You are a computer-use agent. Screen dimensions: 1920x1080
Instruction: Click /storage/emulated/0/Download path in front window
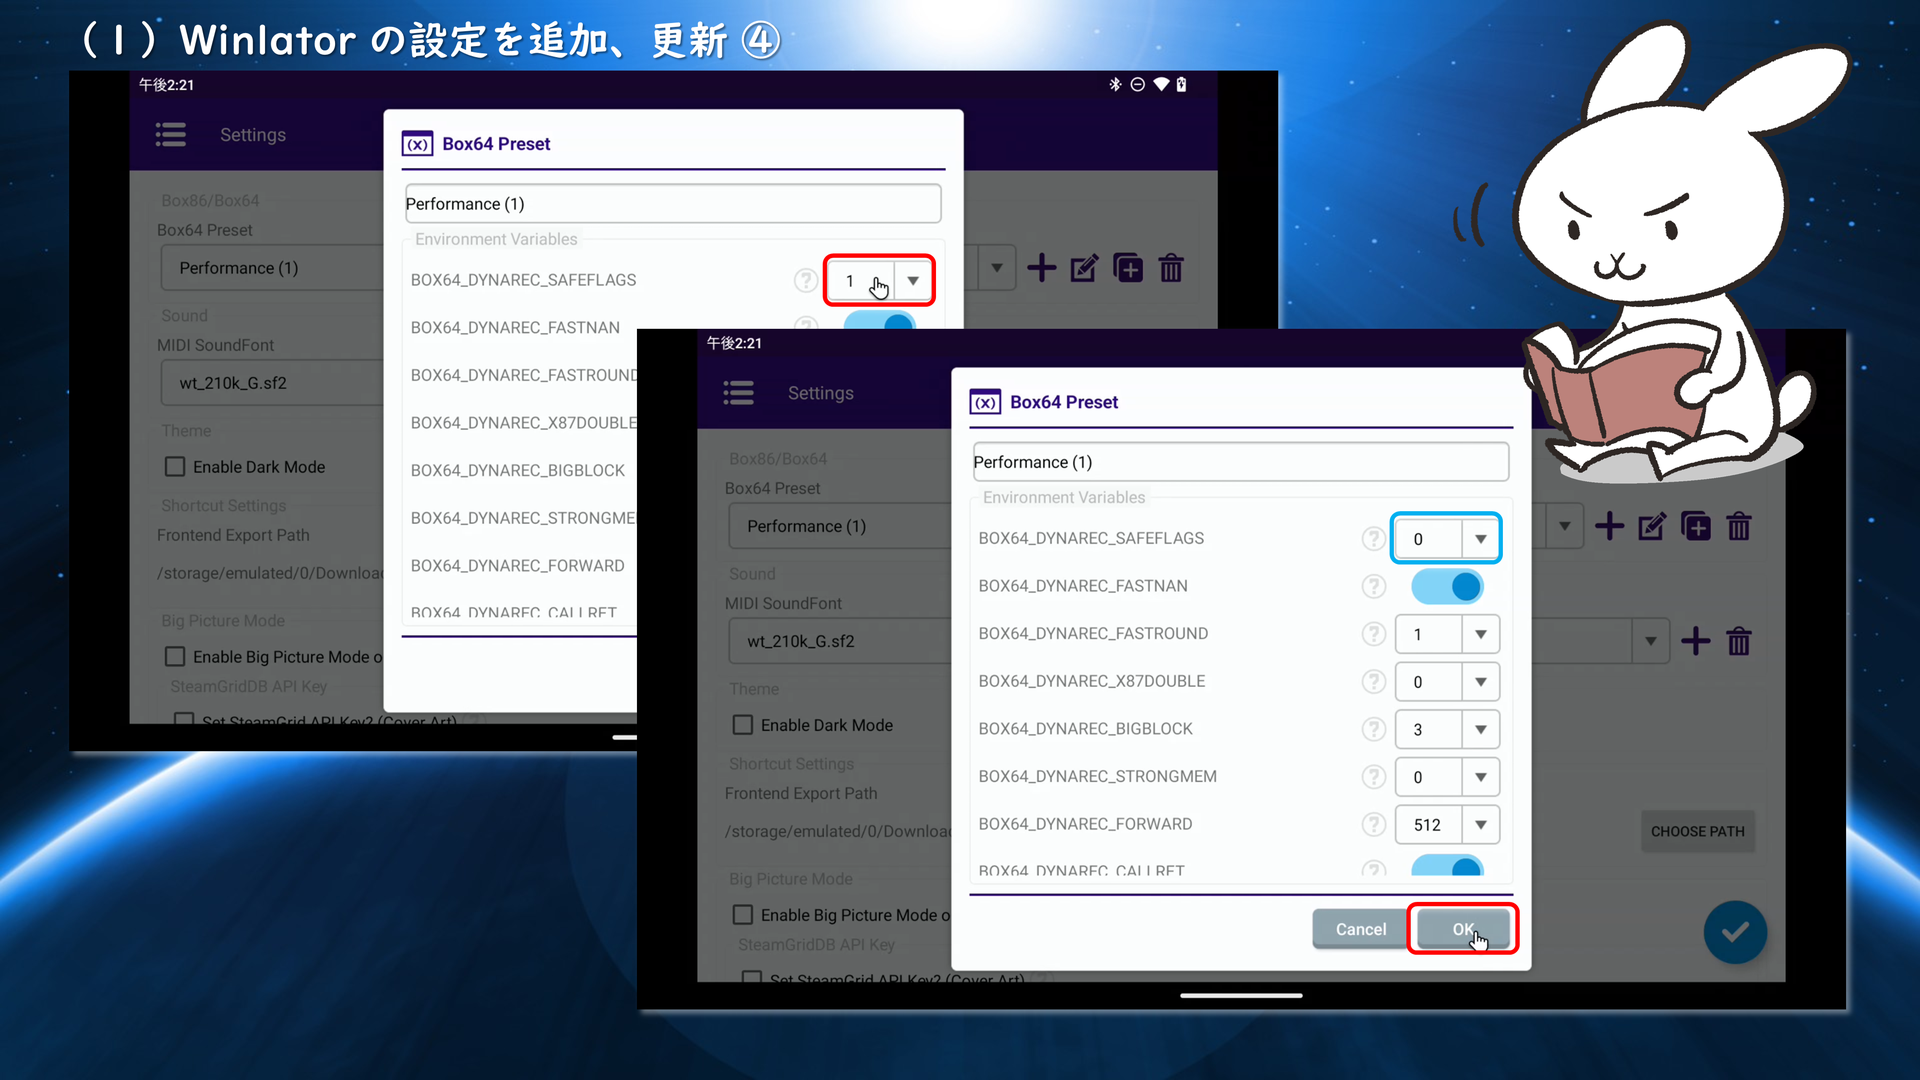point(837,831)
